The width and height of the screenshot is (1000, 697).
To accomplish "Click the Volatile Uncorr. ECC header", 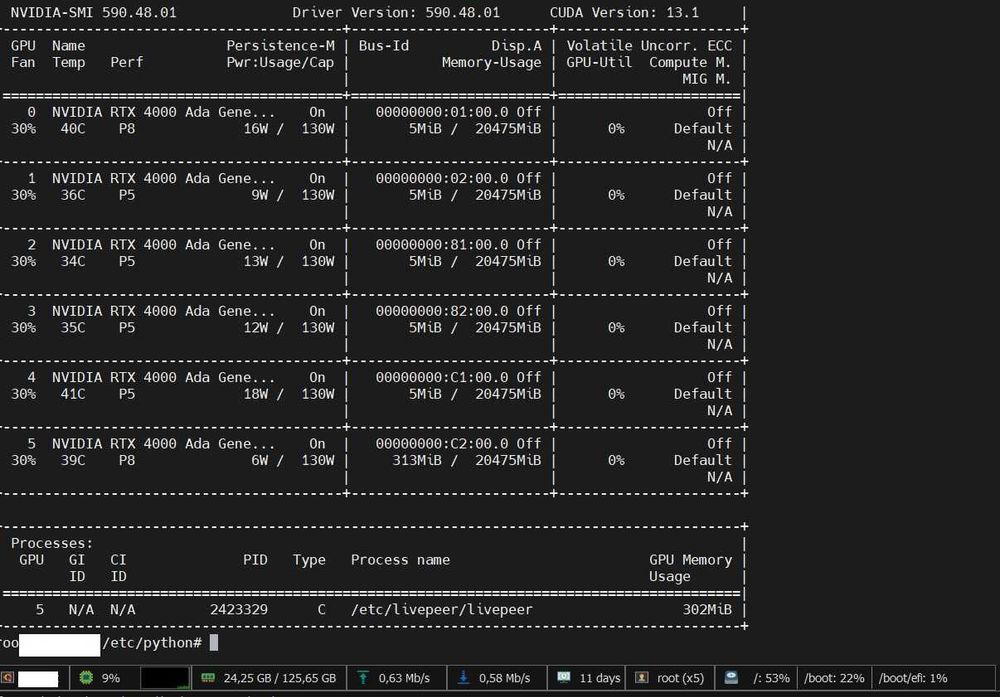I will 649,46.
